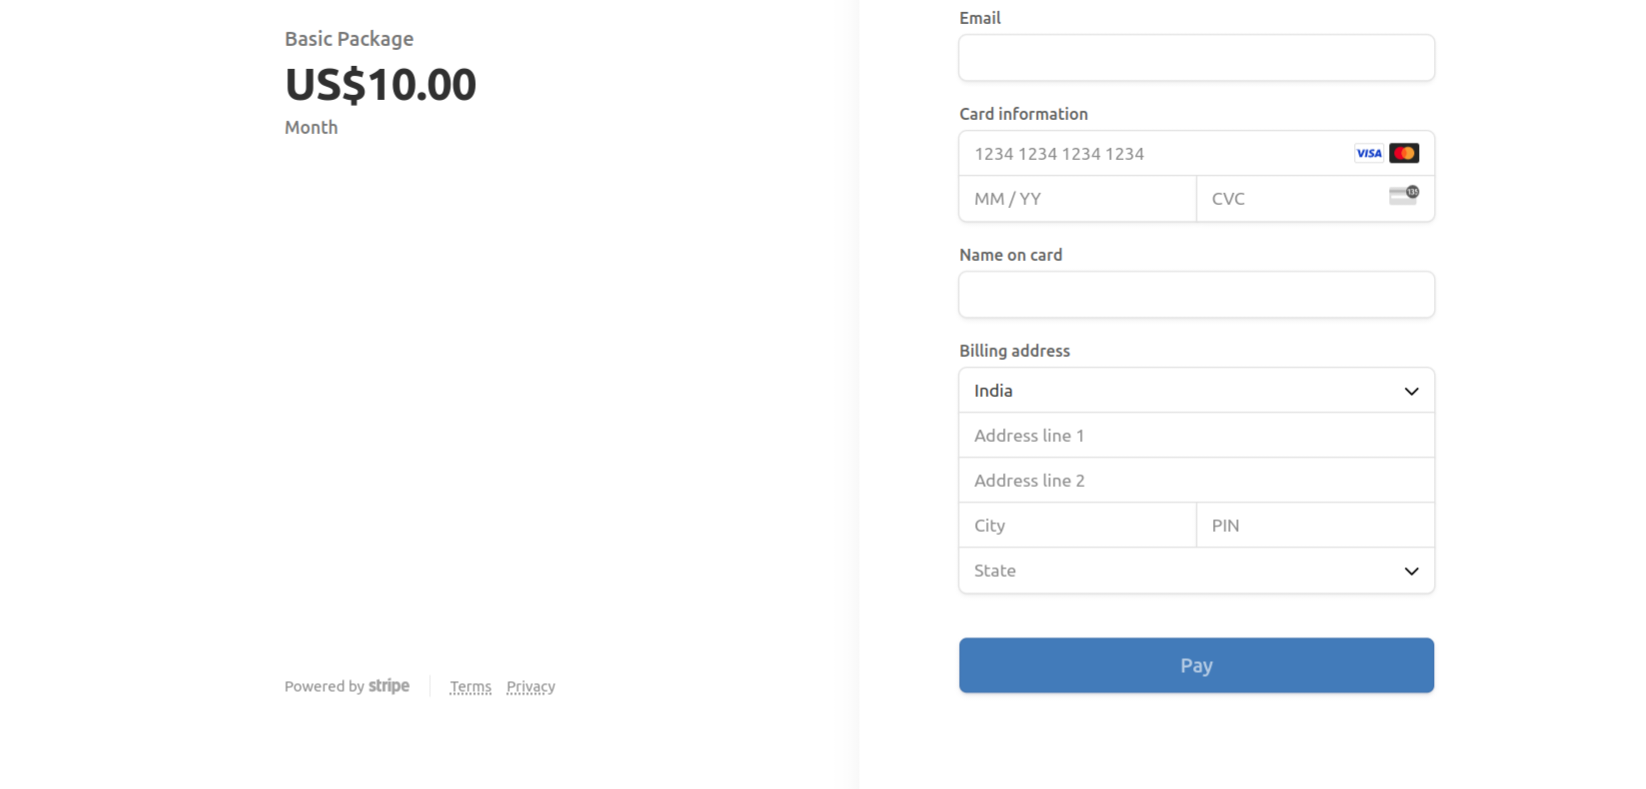This screenshot has height=789, width=1646.
Task: Click the Mastercard logo icon
Action: [1404, 153]
